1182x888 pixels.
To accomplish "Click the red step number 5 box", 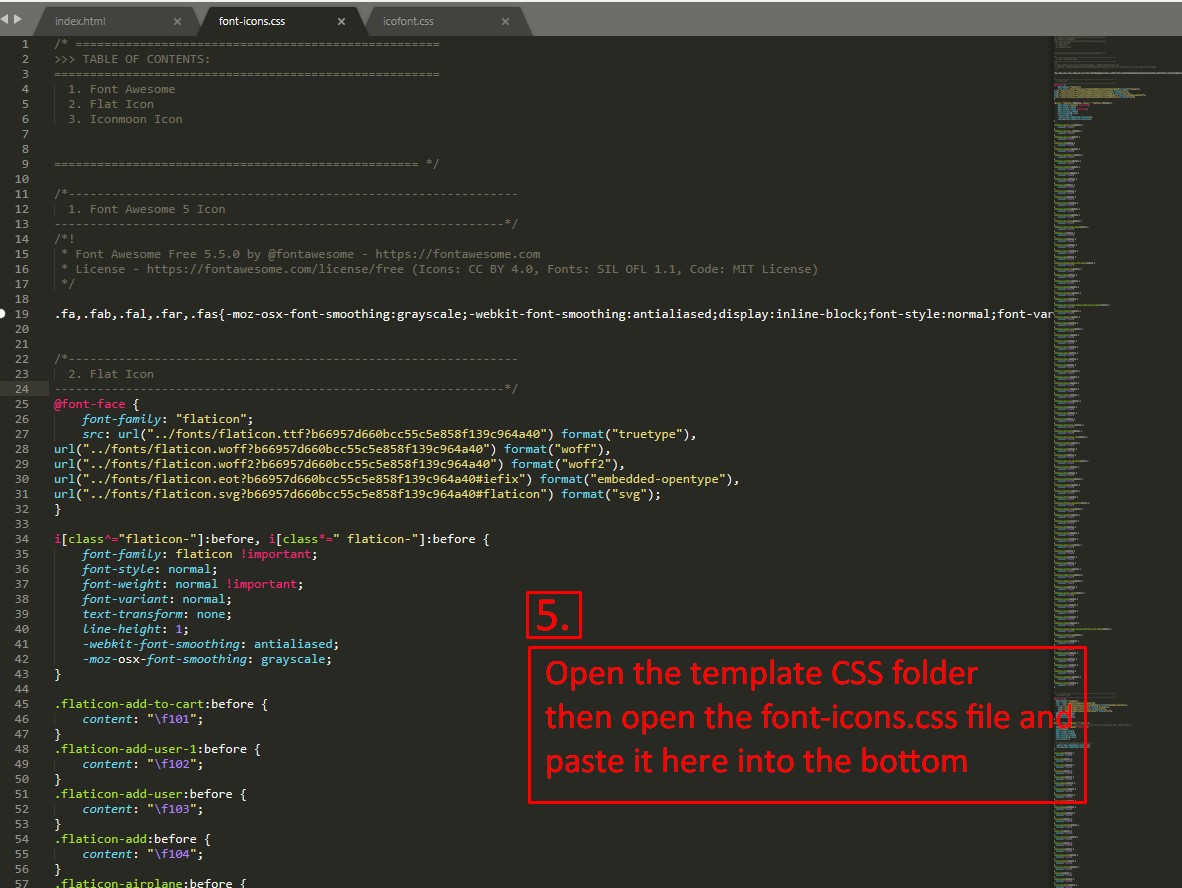I will (x=553, y=616).
